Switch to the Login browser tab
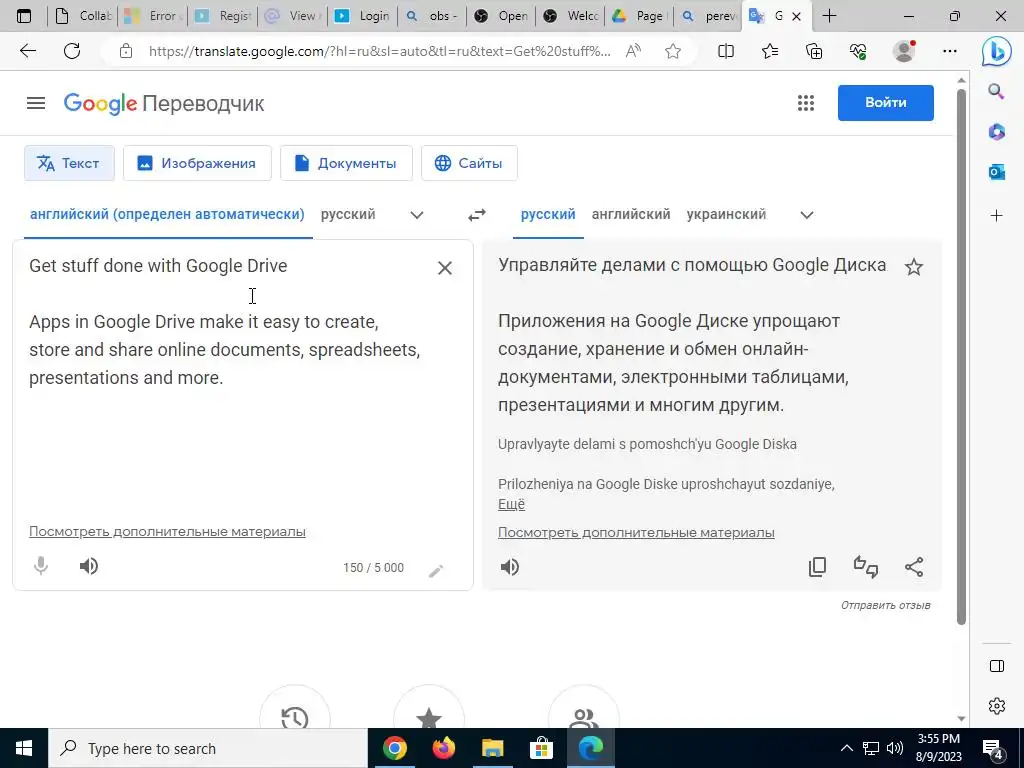 363,16
